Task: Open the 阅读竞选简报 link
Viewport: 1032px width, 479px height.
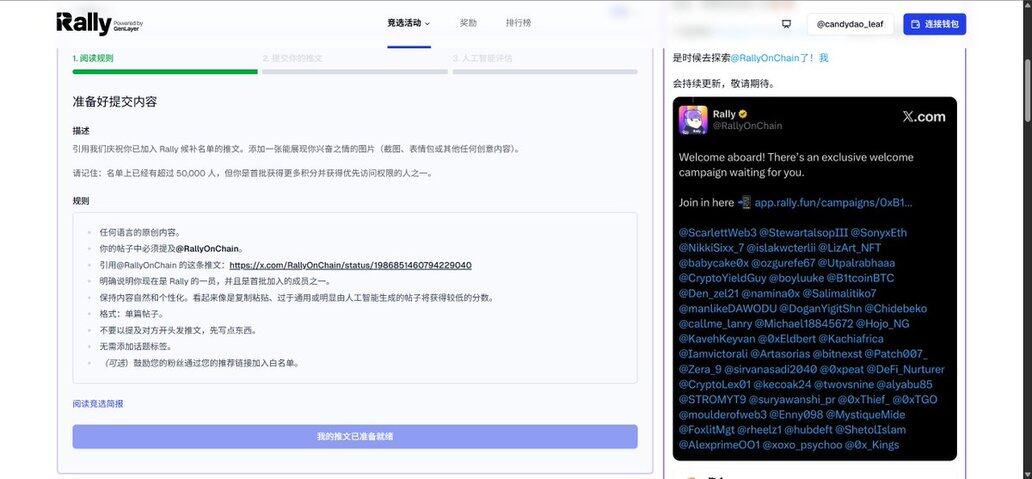Action: coord(98,404)
